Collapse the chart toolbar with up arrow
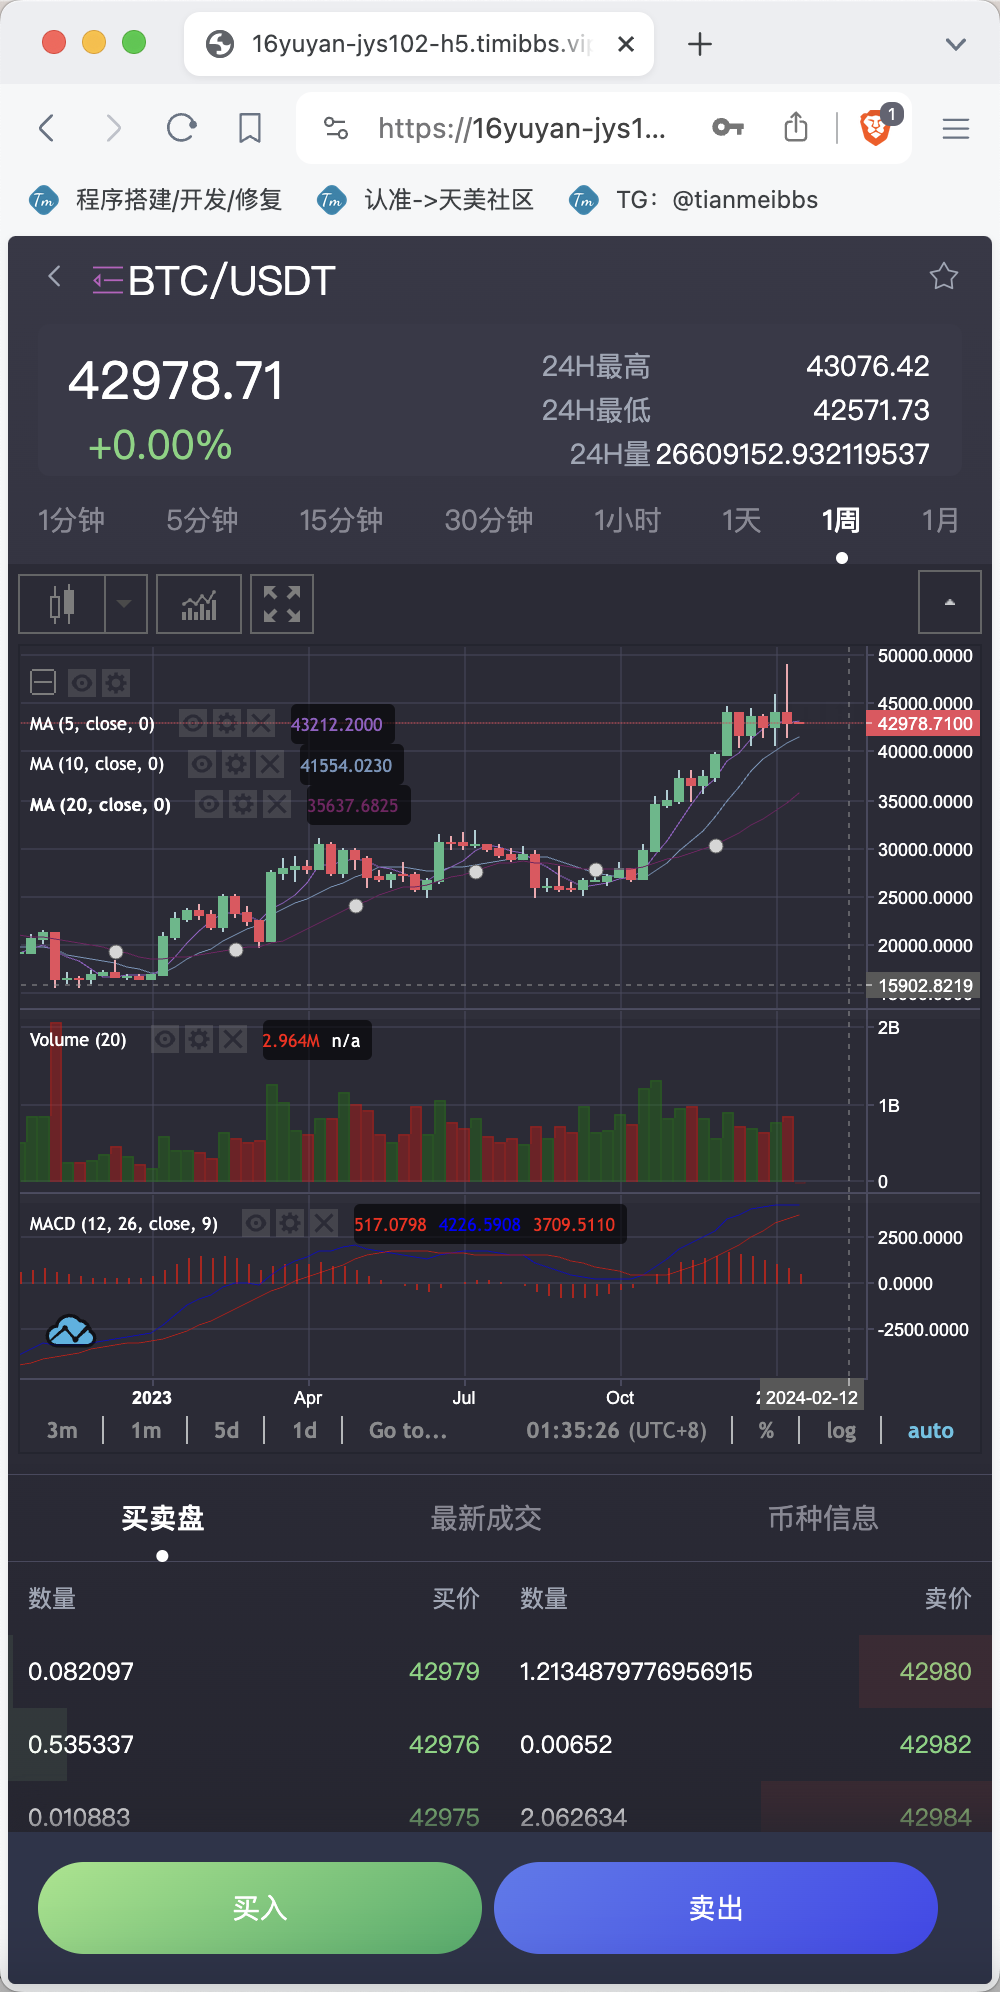The image size is (1000, 1992). [x=949, y=602]
